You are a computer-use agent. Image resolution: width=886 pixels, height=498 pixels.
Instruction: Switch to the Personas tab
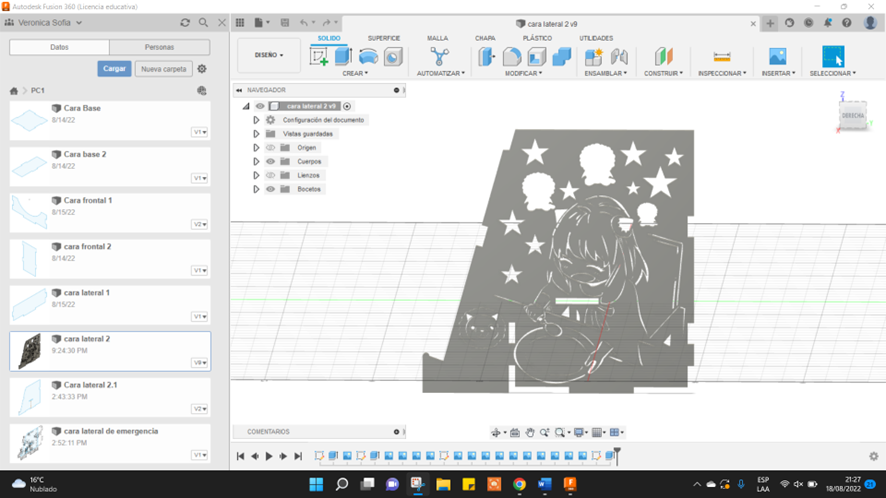(x=159, y=47)
